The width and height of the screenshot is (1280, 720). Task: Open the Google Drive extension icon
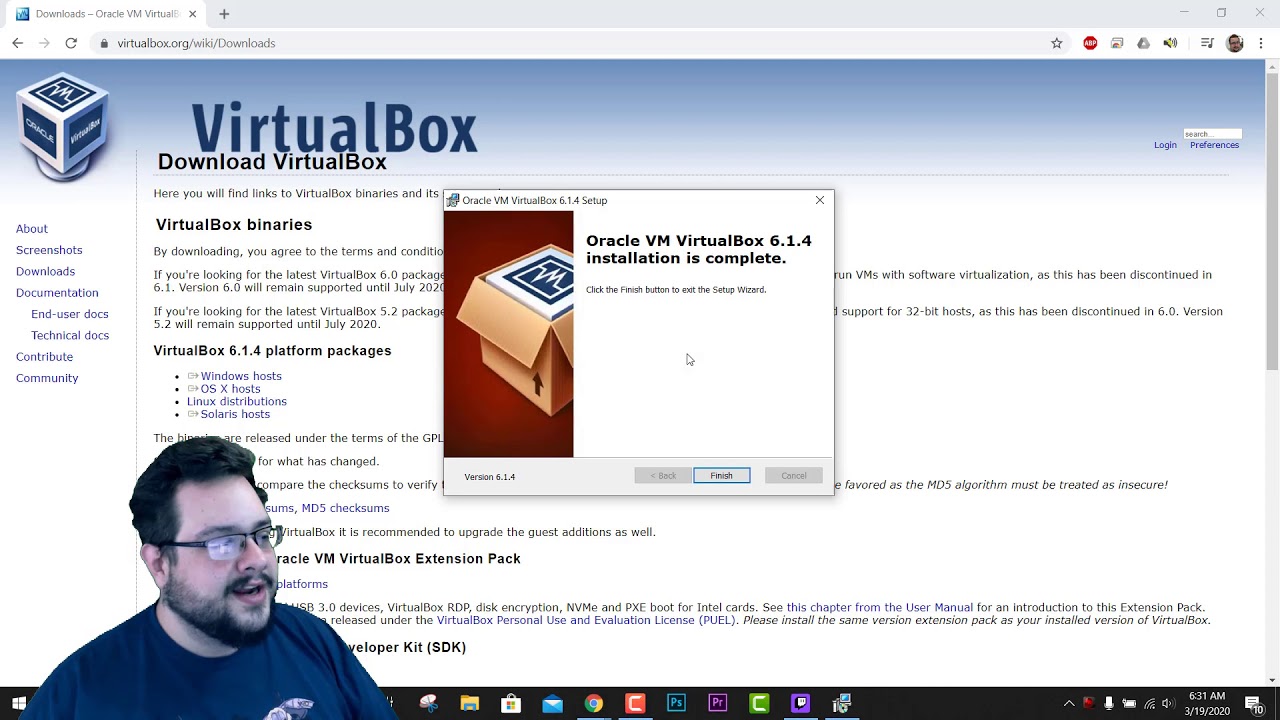click(1143, 43)
